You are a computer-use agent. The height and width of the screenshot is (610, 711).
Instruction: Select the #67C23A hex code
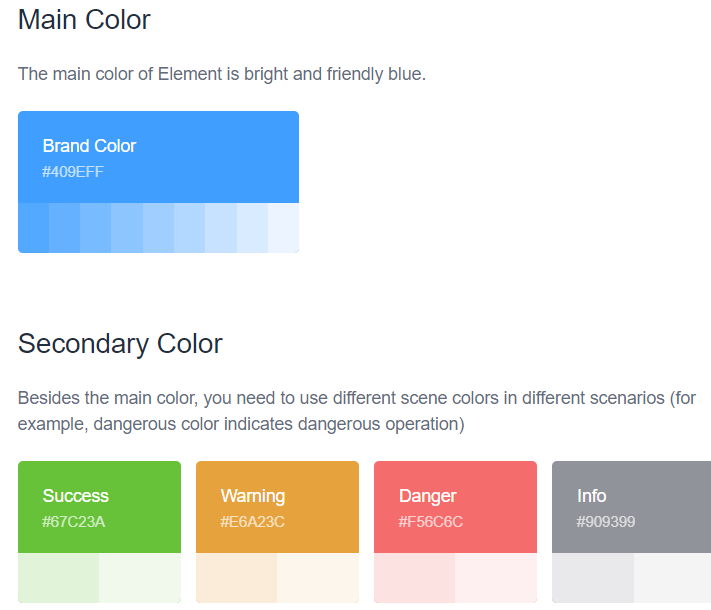click(x=73, y=522)
